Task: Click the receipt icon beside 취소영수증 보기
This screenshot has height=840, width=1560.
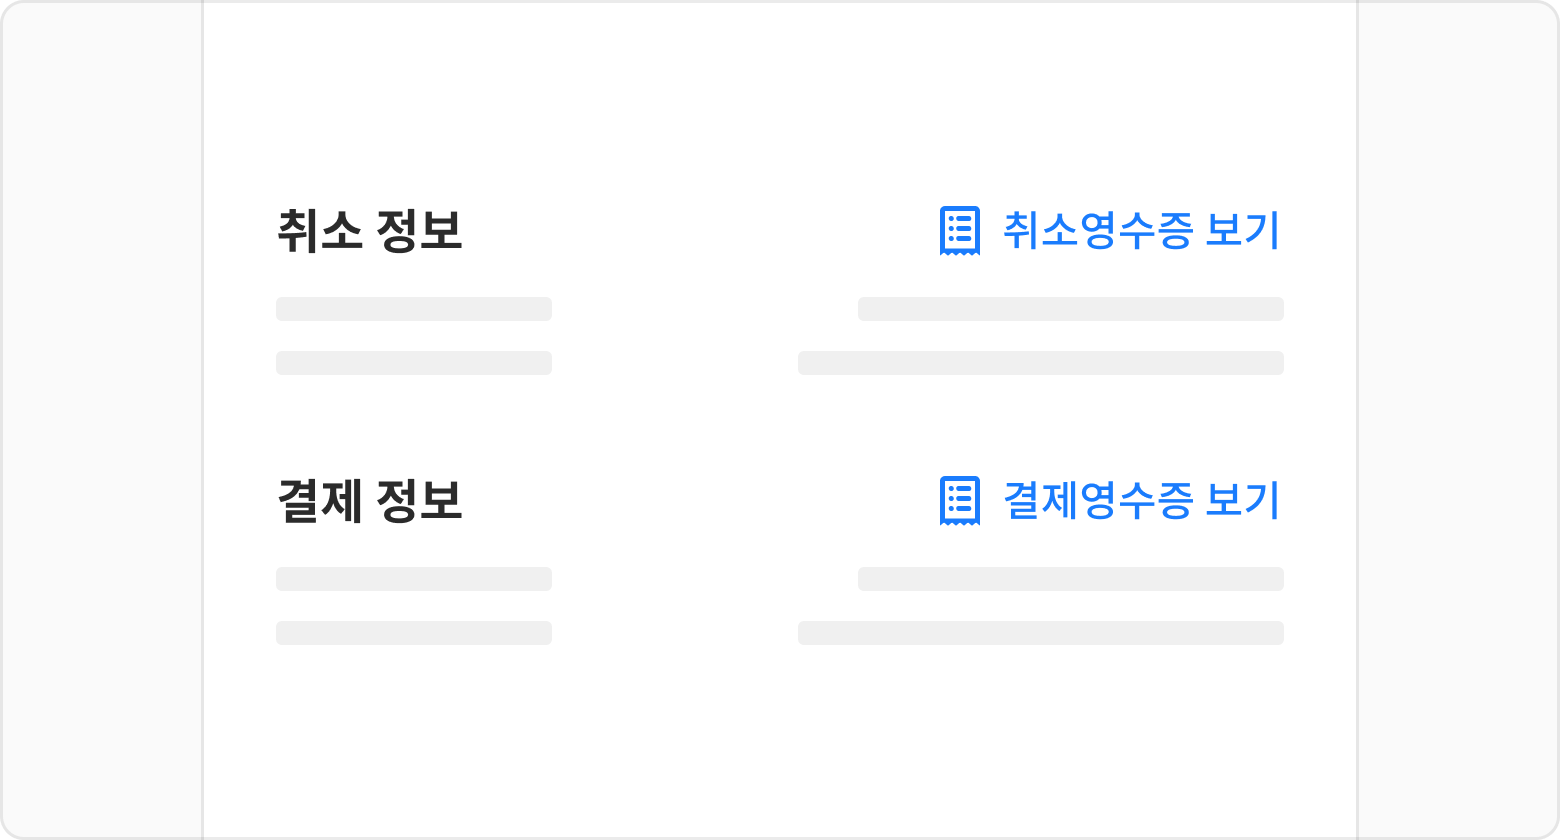Action: pos(959,231)
